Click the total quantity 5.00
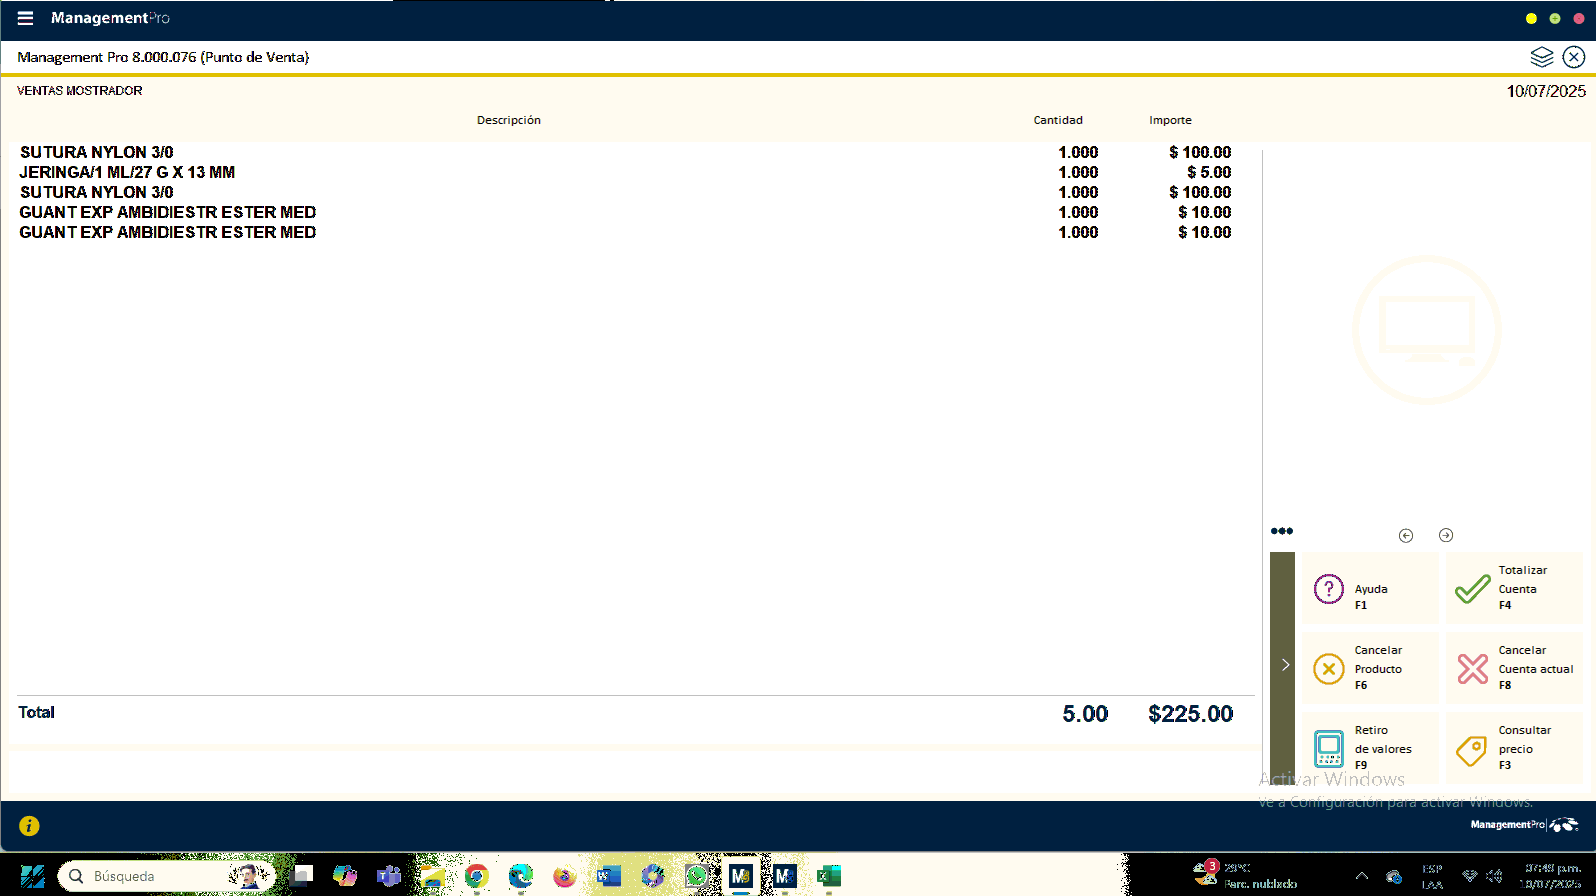The image size is (1596, 896). (x=1085, y=714)
